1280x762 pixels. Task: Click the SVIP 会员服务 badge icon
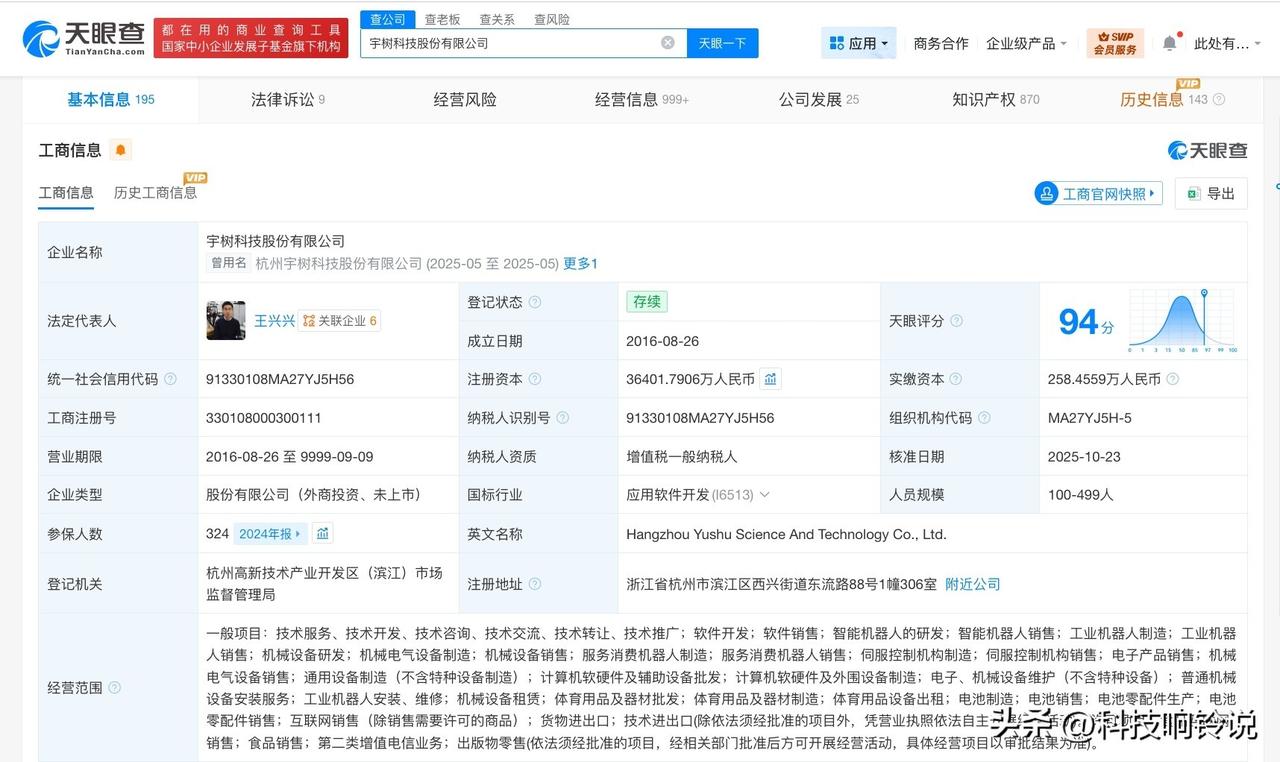[x=1114, y=42]
